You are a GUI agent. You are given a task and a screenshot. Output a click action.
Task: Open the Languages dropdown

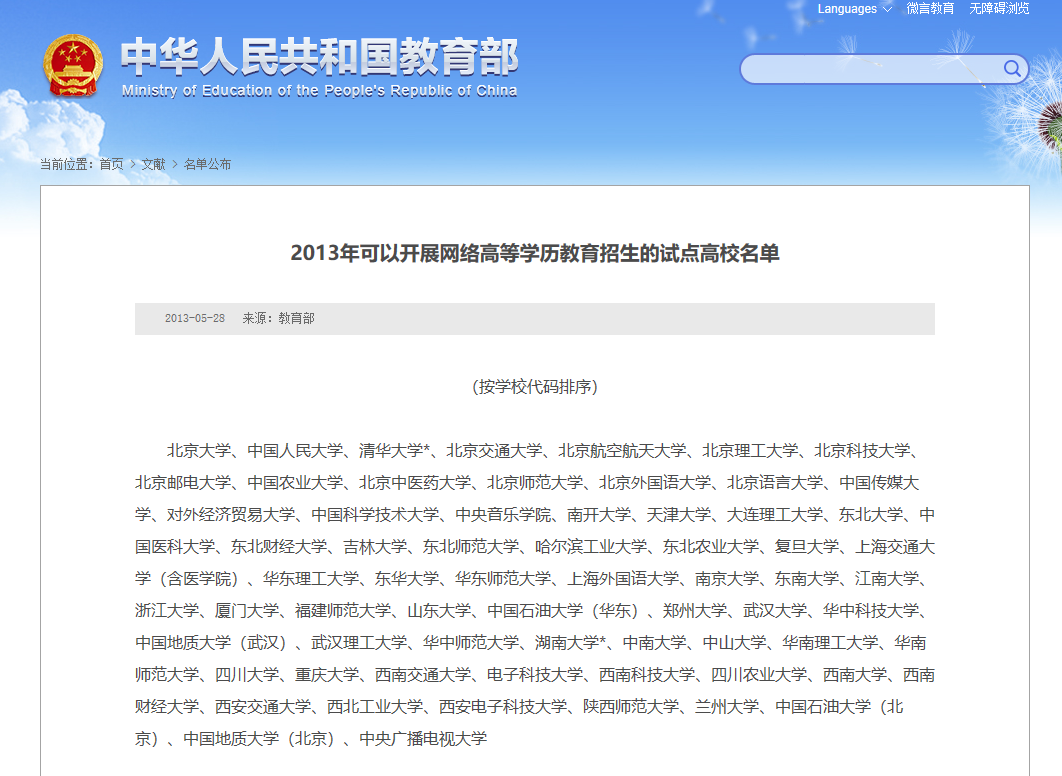854,9
